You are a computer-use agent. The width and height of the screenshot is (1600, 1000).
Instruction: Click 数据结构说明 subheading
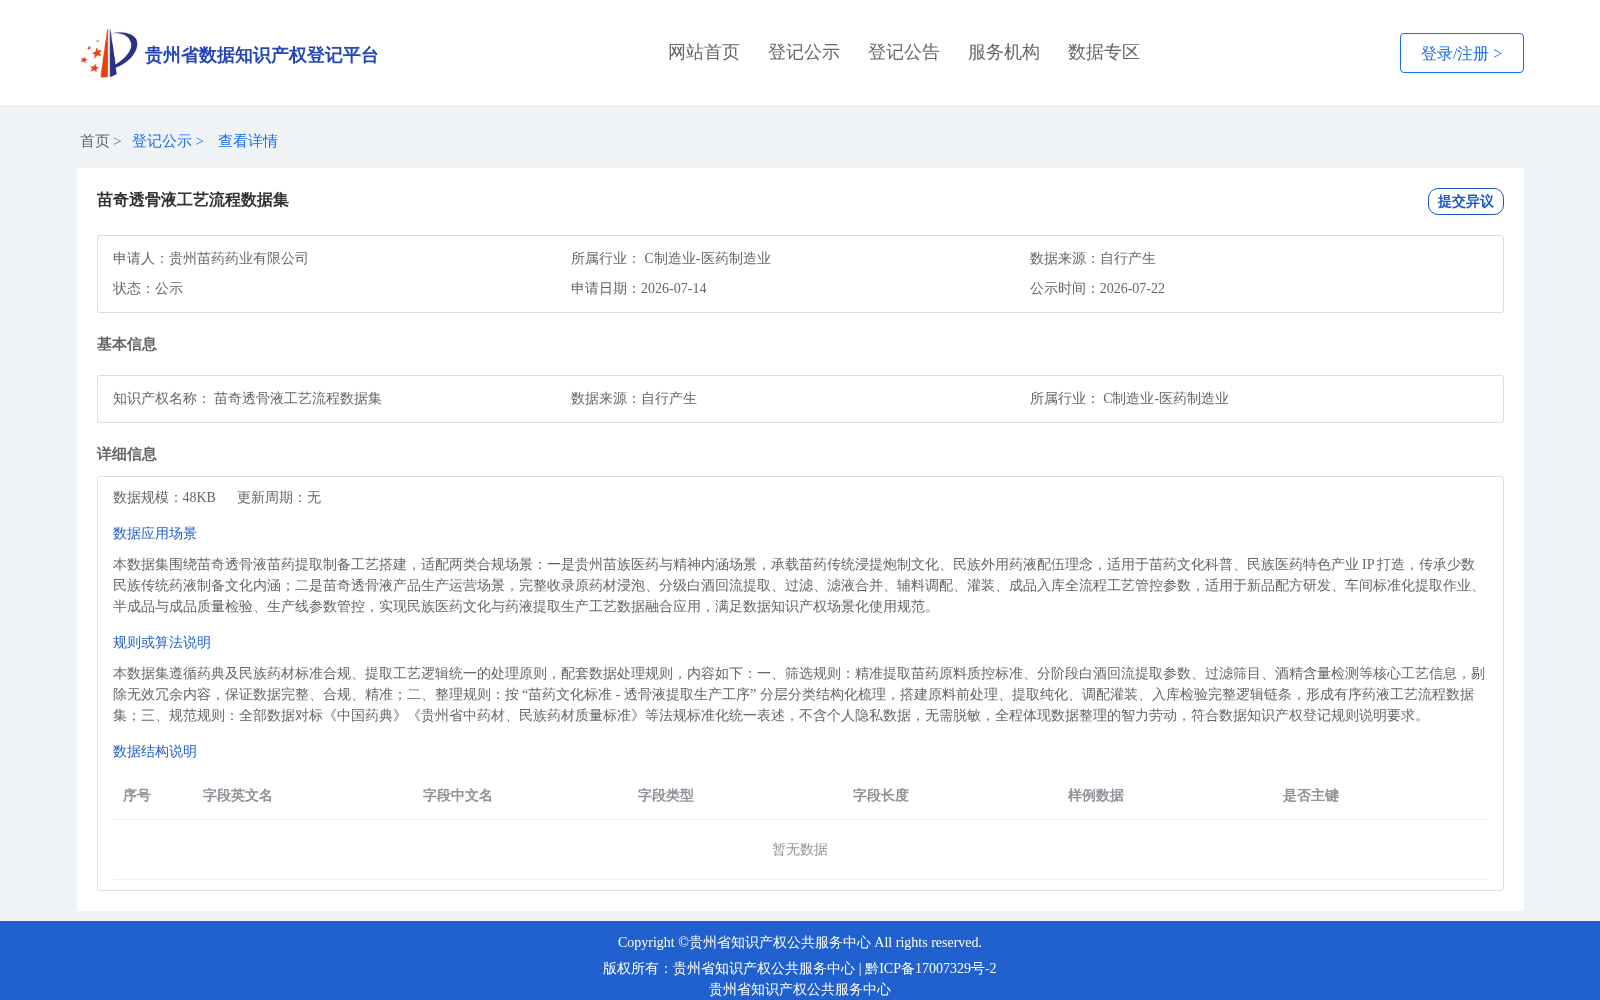click(x=155, y=751)
